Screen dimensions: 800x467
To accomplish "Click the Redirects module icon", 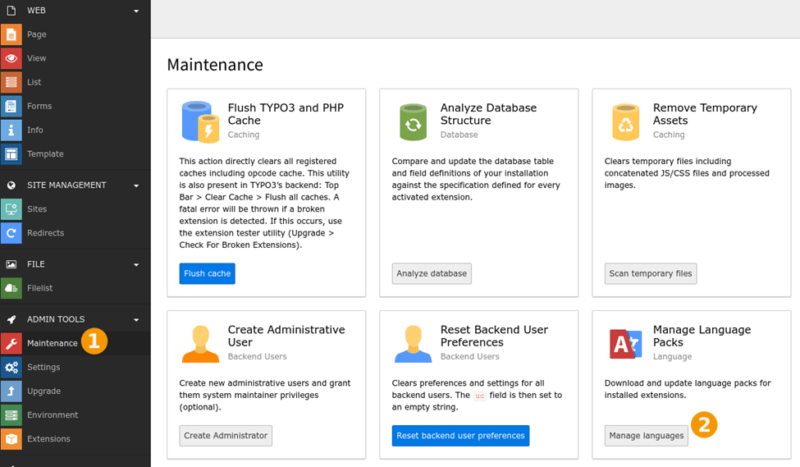I will tap(11, 233).
